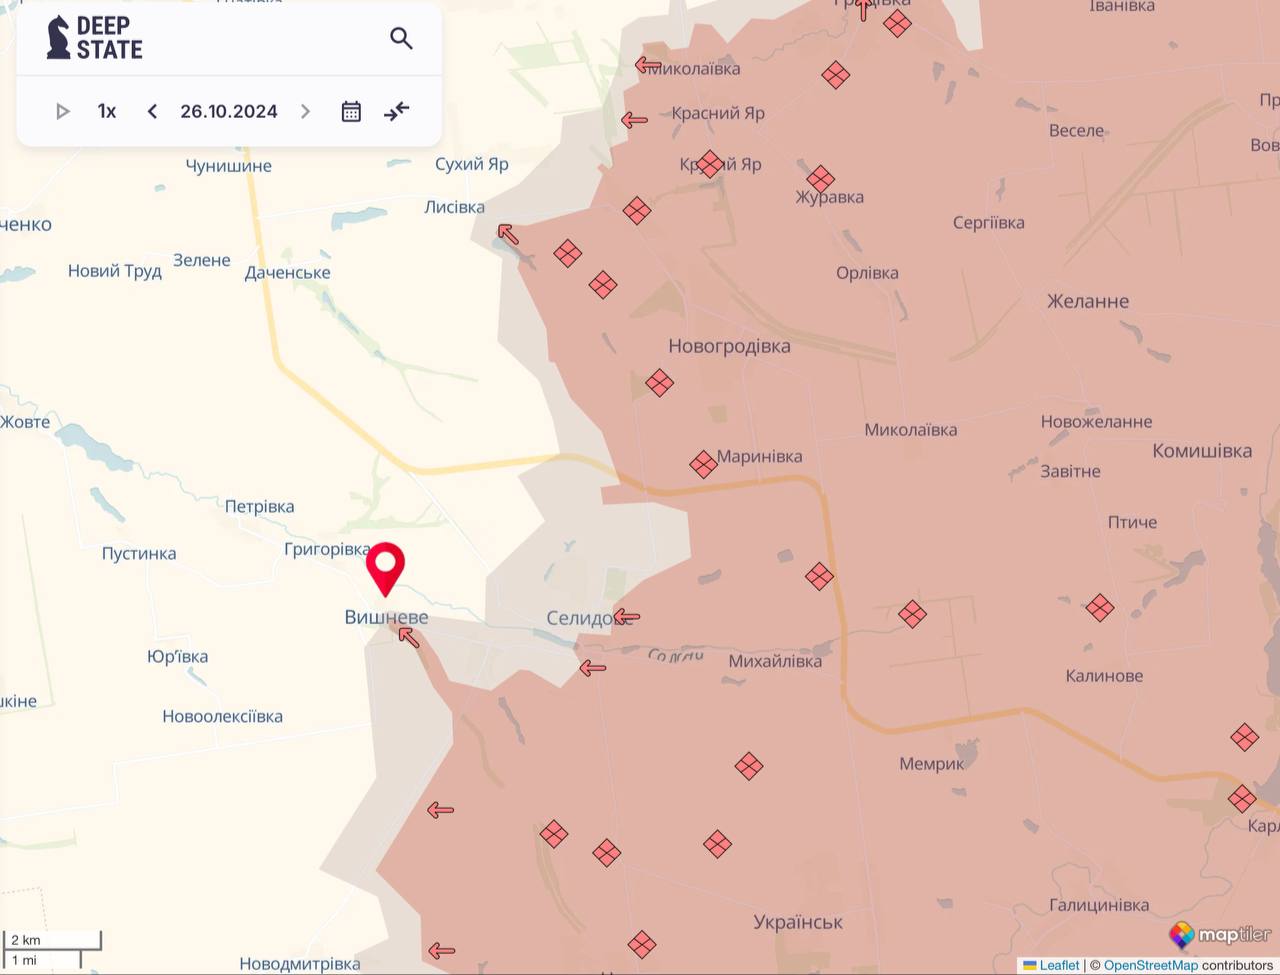
Task: Click the MapTiler logo
Action: tap(1221, 935)
